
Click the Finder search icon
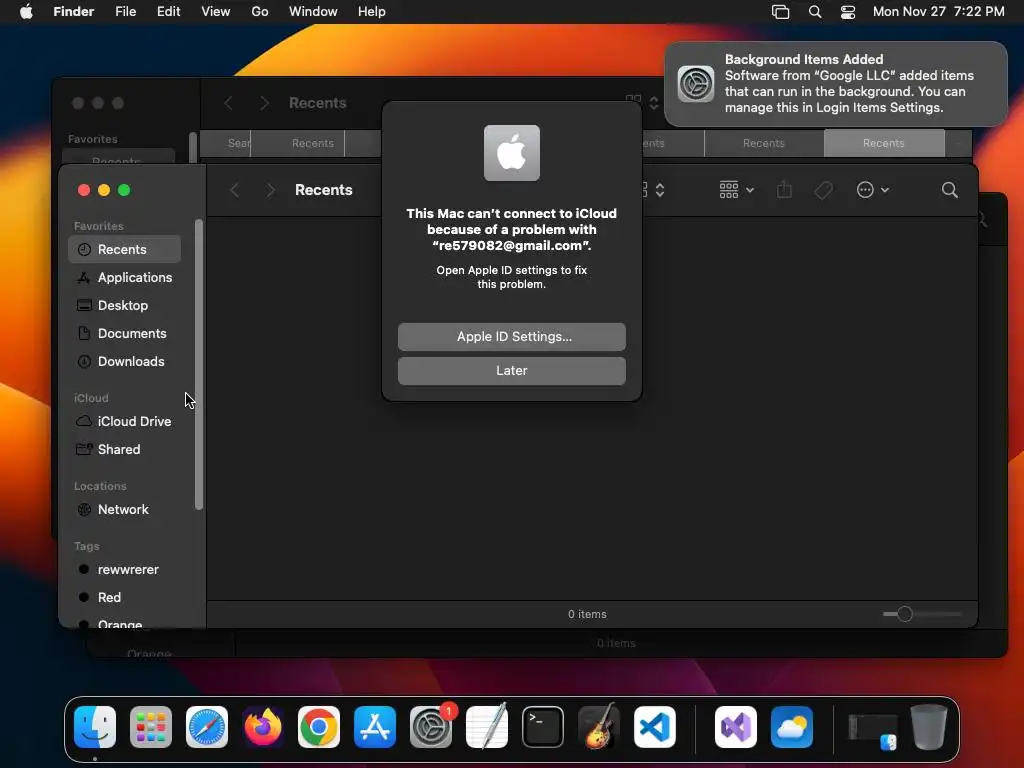[950, 190]
